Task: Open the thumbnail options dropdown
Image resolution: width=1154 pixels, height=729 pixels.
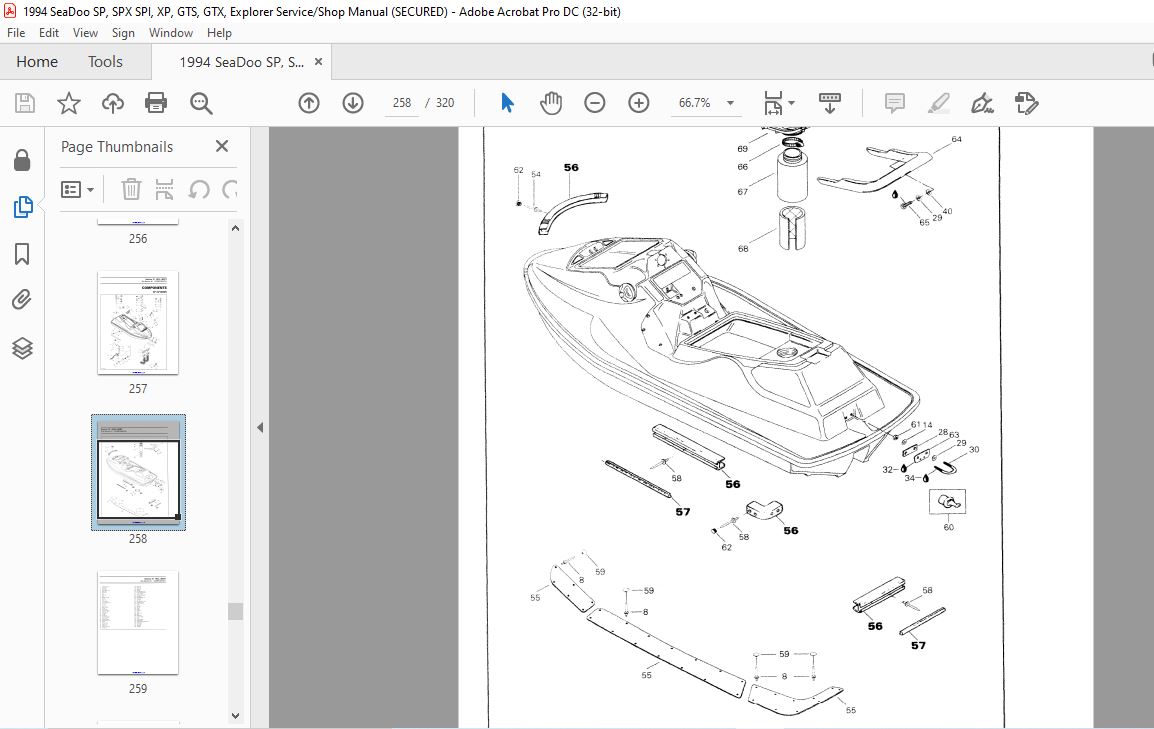Action: 77,190
